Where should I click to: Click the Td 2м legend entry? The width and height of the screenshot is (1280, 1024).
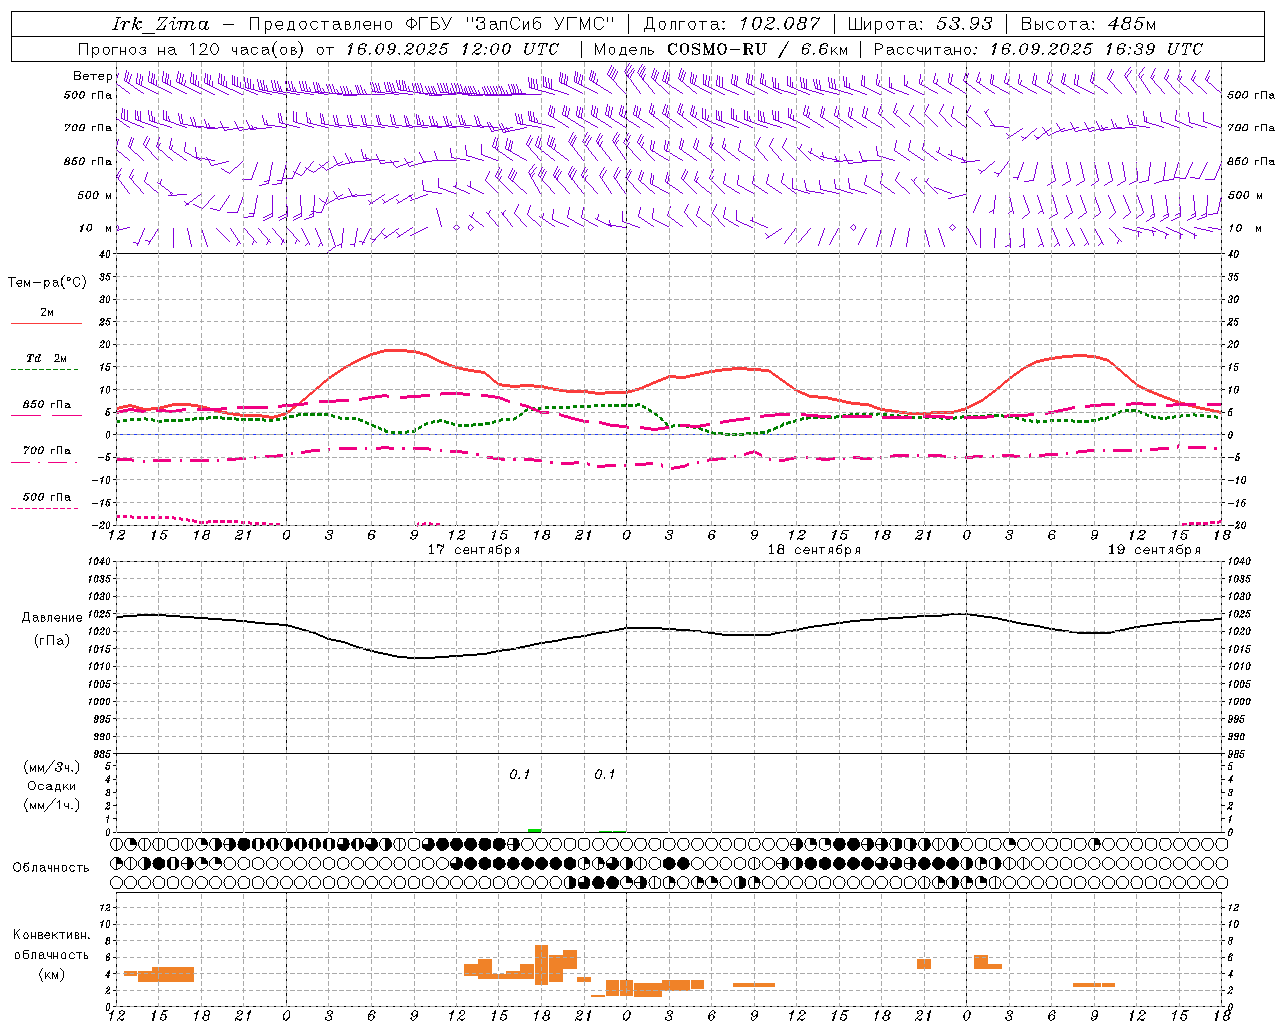click(x=46, y=358)
